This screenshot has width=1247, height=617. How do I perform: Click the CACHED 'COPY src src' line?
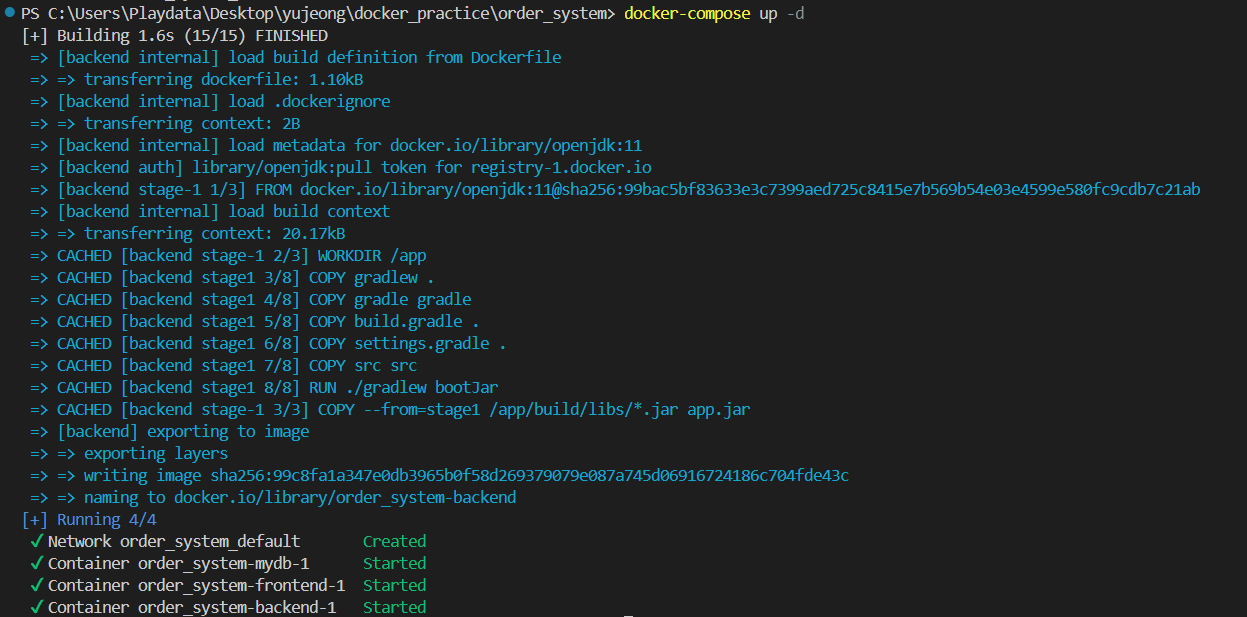[x=223, y=366]
